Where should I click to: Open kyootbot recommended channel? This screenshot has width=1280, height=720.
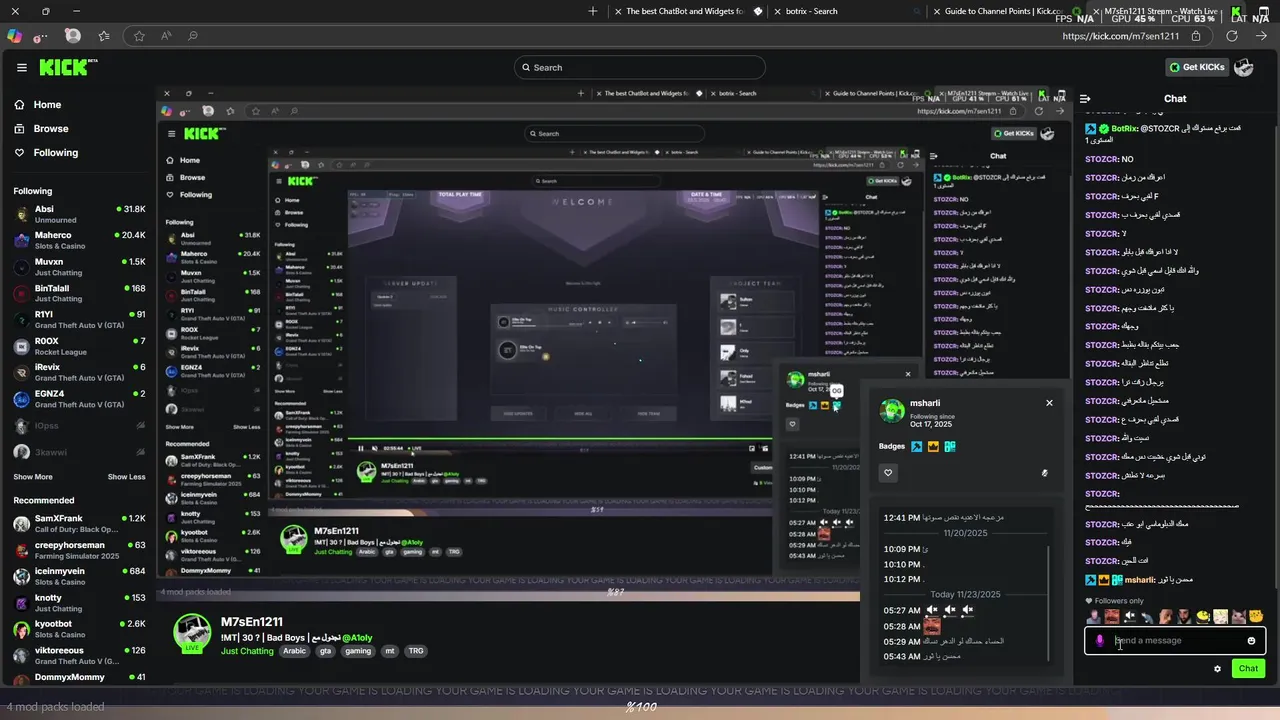(78, 629)
